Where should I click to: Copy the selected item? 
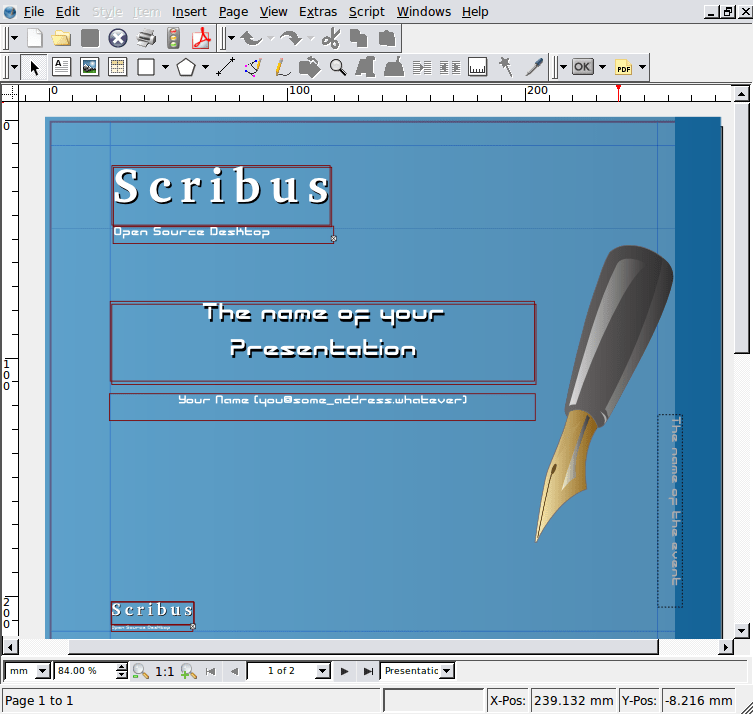pos(359,38)
